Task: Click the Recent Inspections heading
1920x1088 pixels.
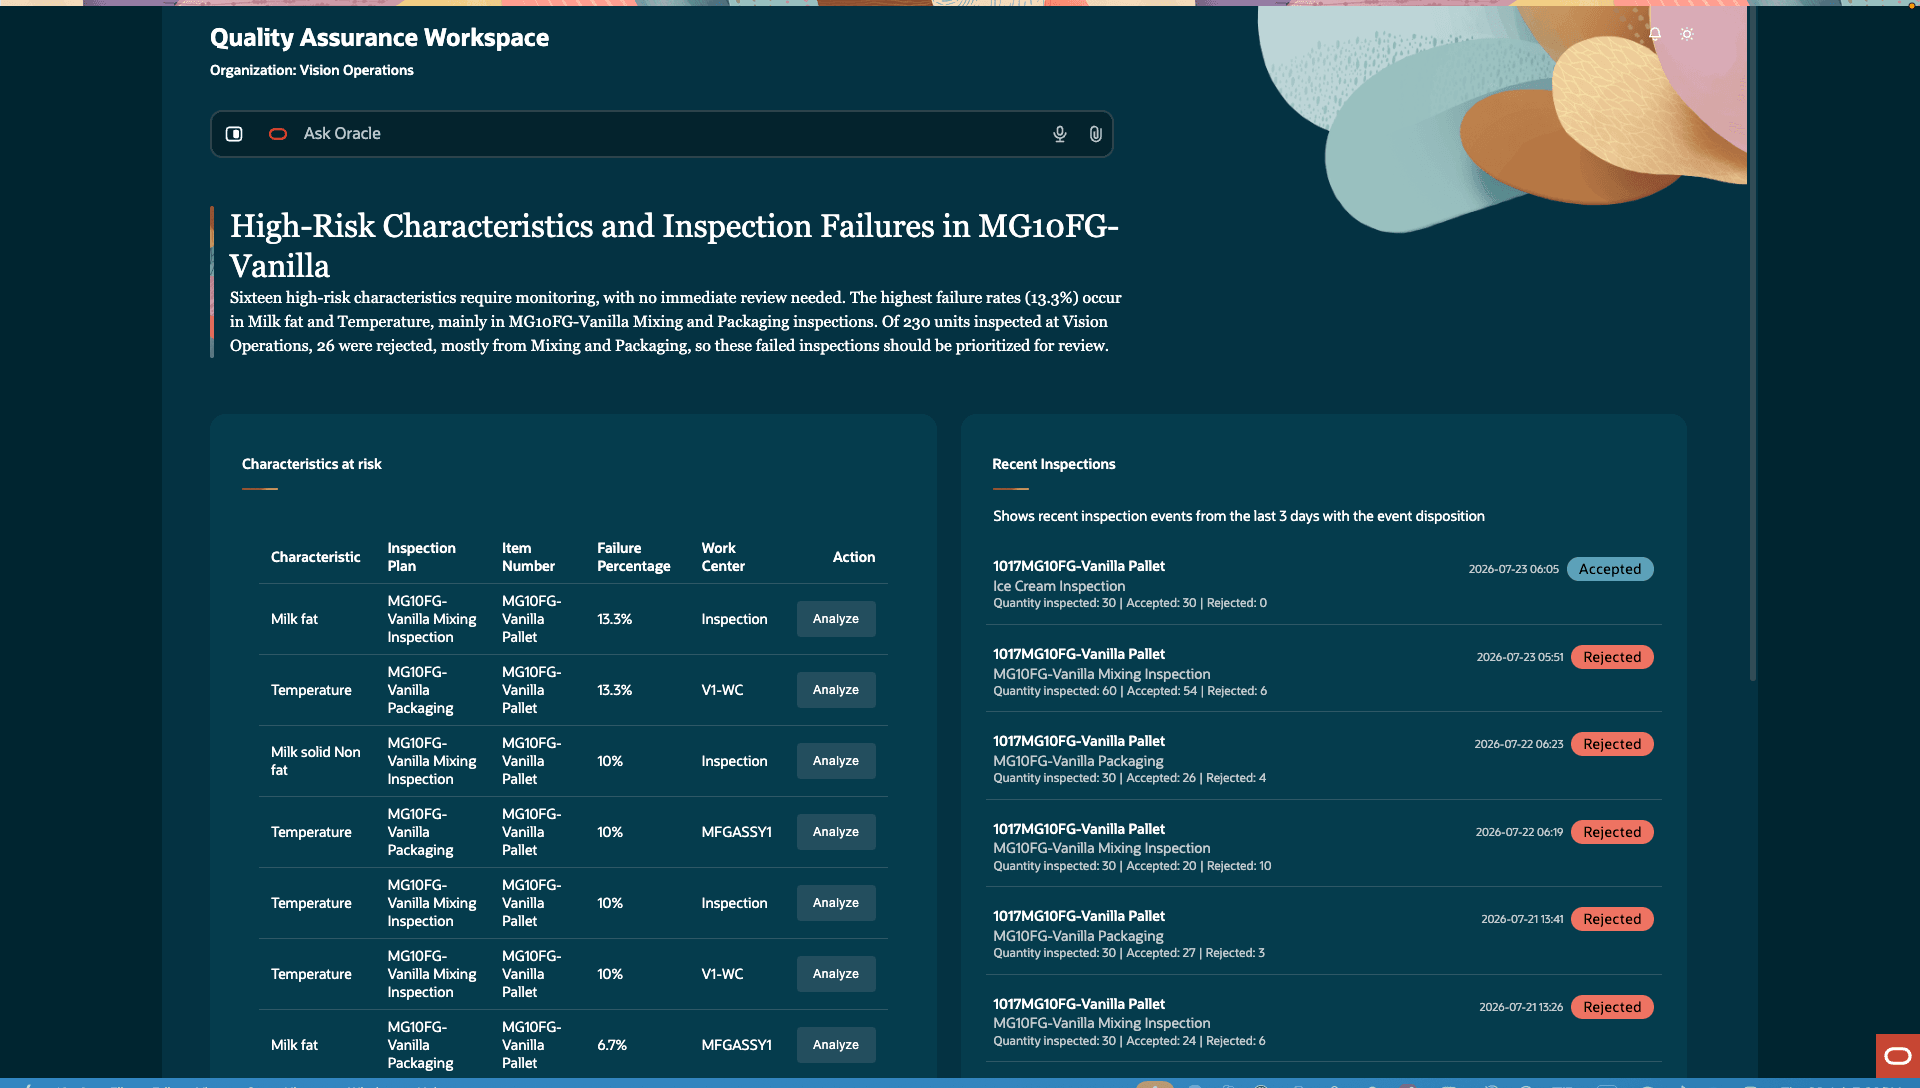Action: click(1054, 464)
